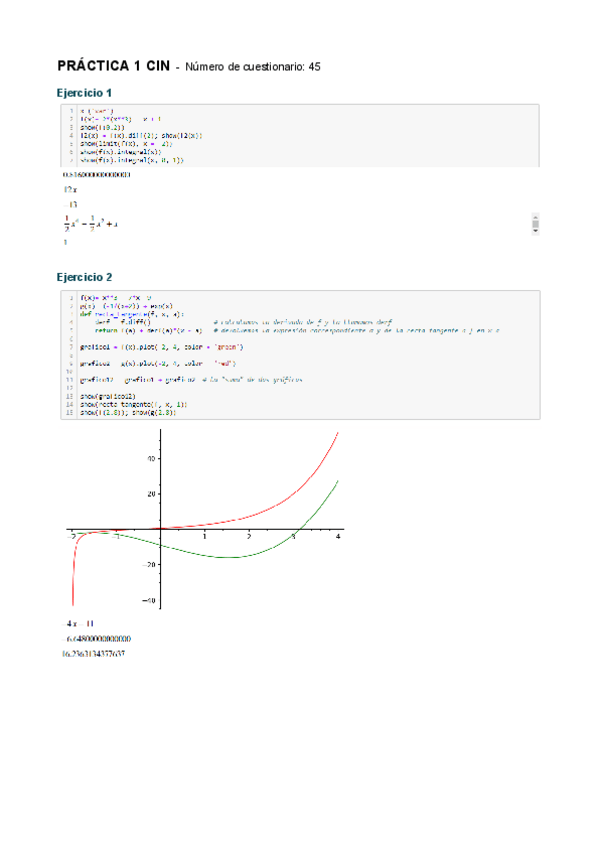Click the red curve in the plot

(300, 478)
